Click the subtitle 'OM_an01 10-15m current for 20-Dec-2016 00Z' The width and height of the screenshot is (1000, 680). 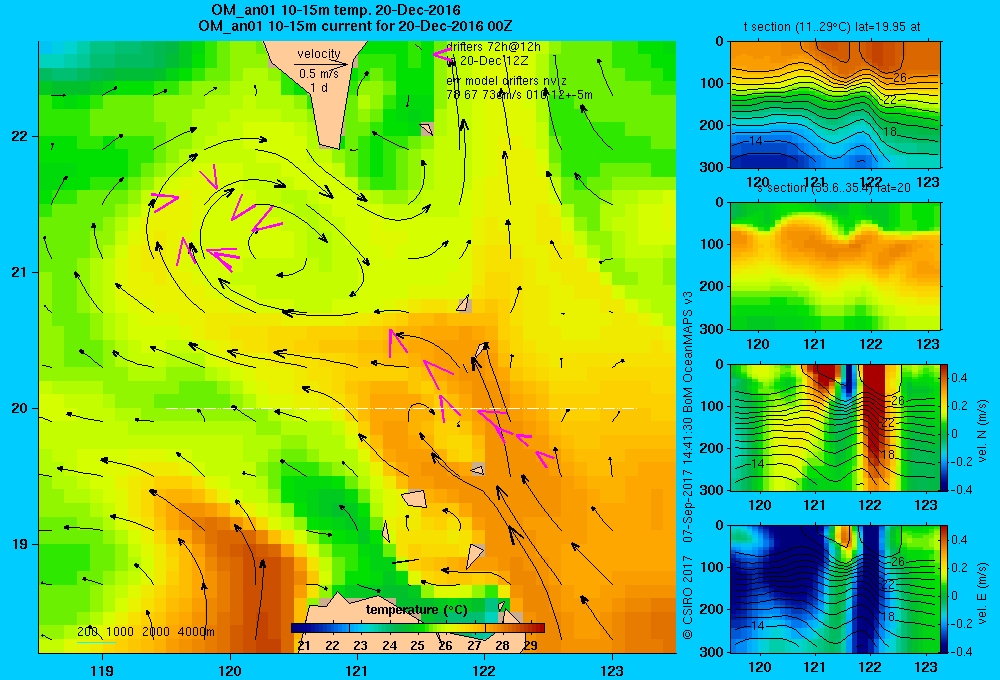click(355, 26)
